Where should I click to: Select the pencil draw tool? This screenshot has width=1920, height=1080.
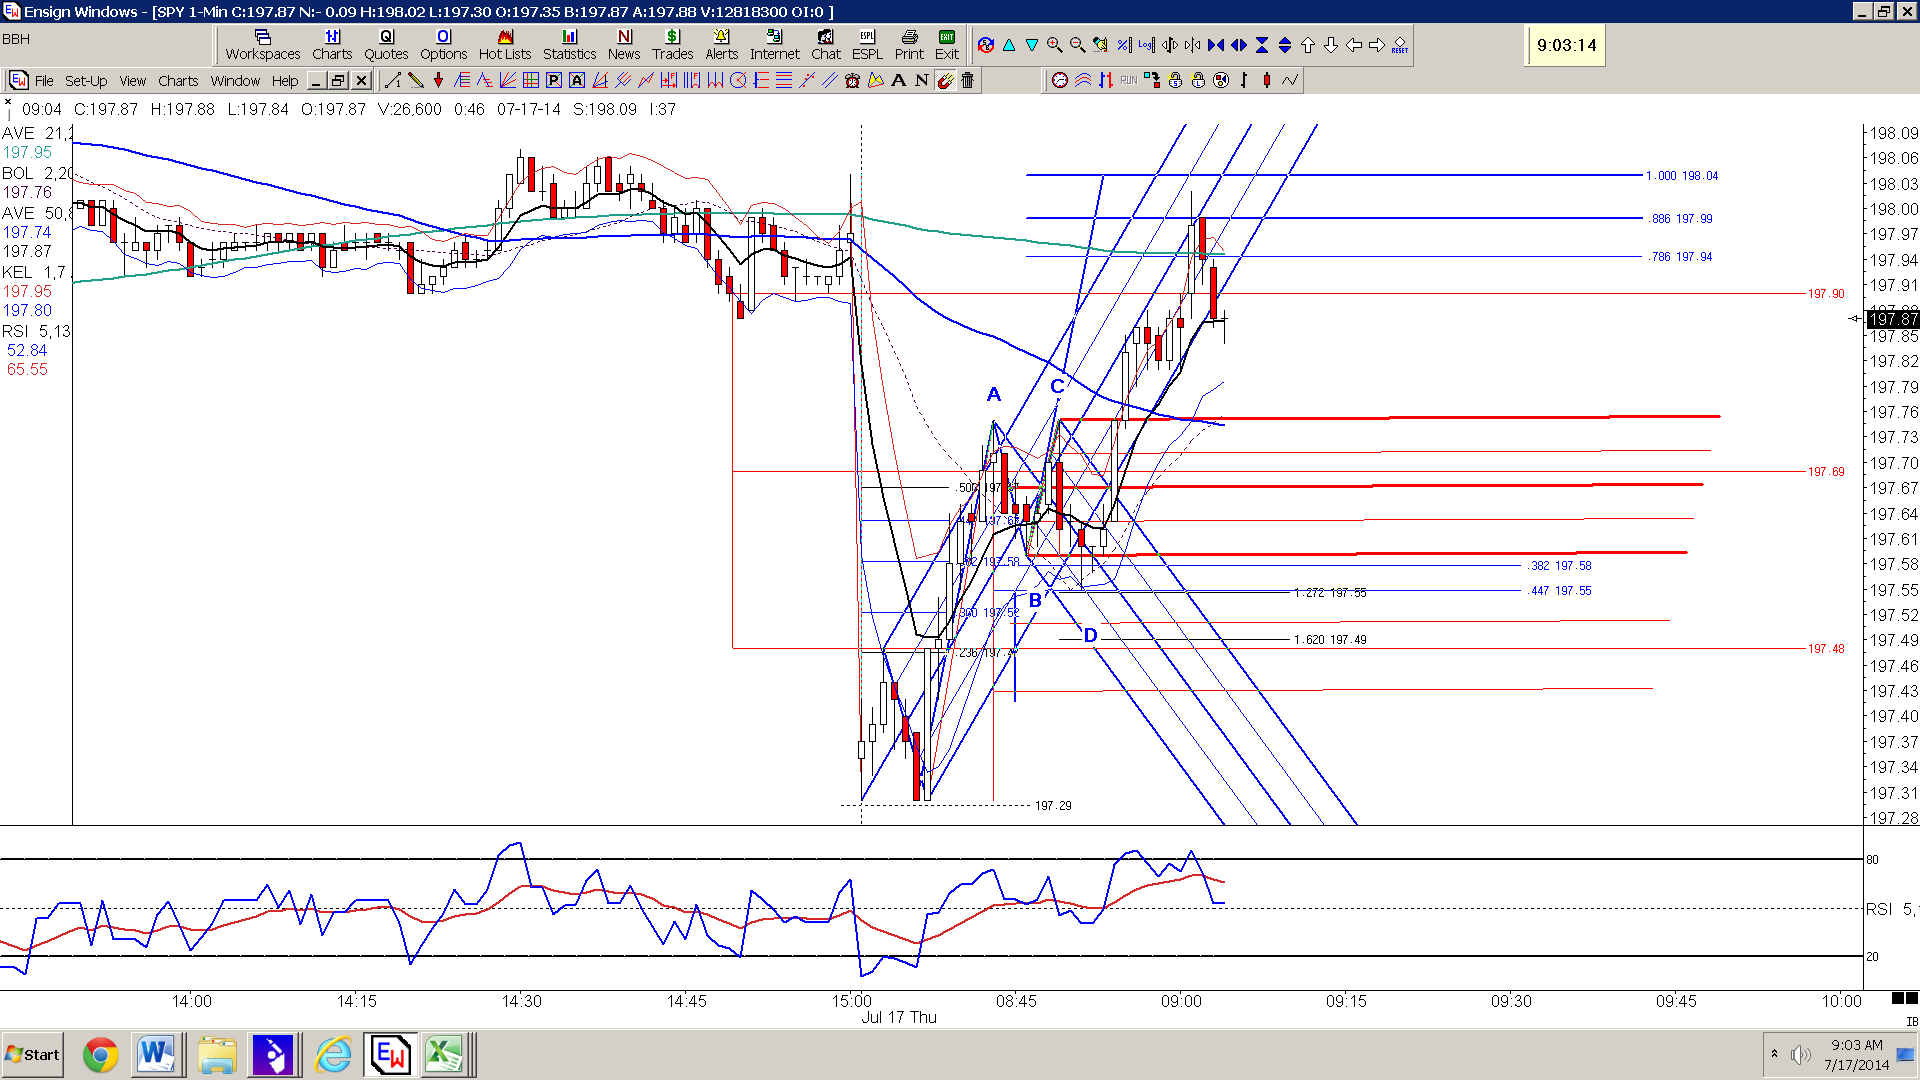(415, 80)
